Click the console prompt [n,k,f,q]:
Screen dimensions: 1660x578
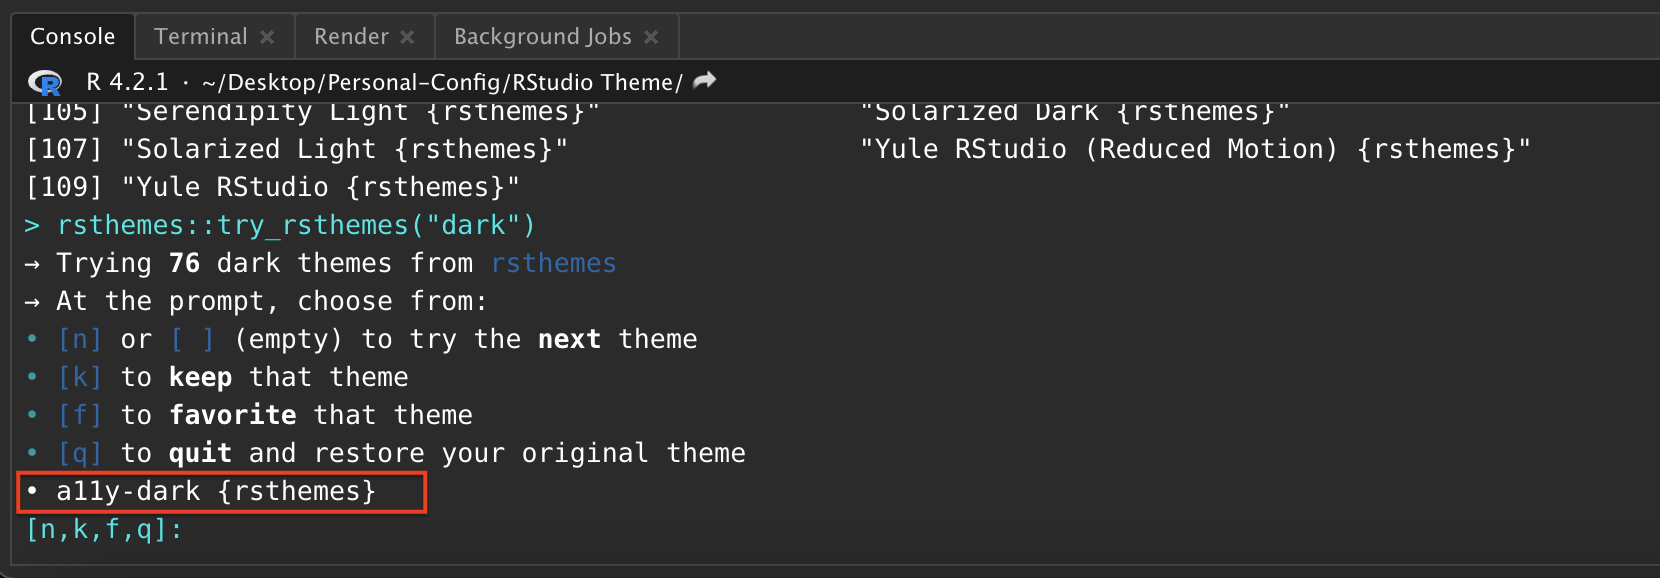coord(105,529)
